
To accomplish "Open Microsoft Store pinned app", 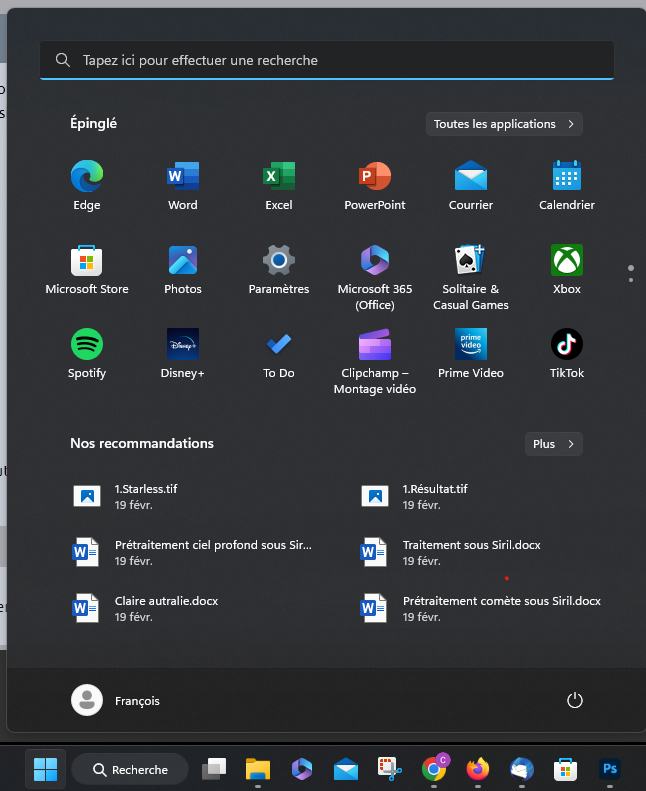I will (x=87, y=270).
